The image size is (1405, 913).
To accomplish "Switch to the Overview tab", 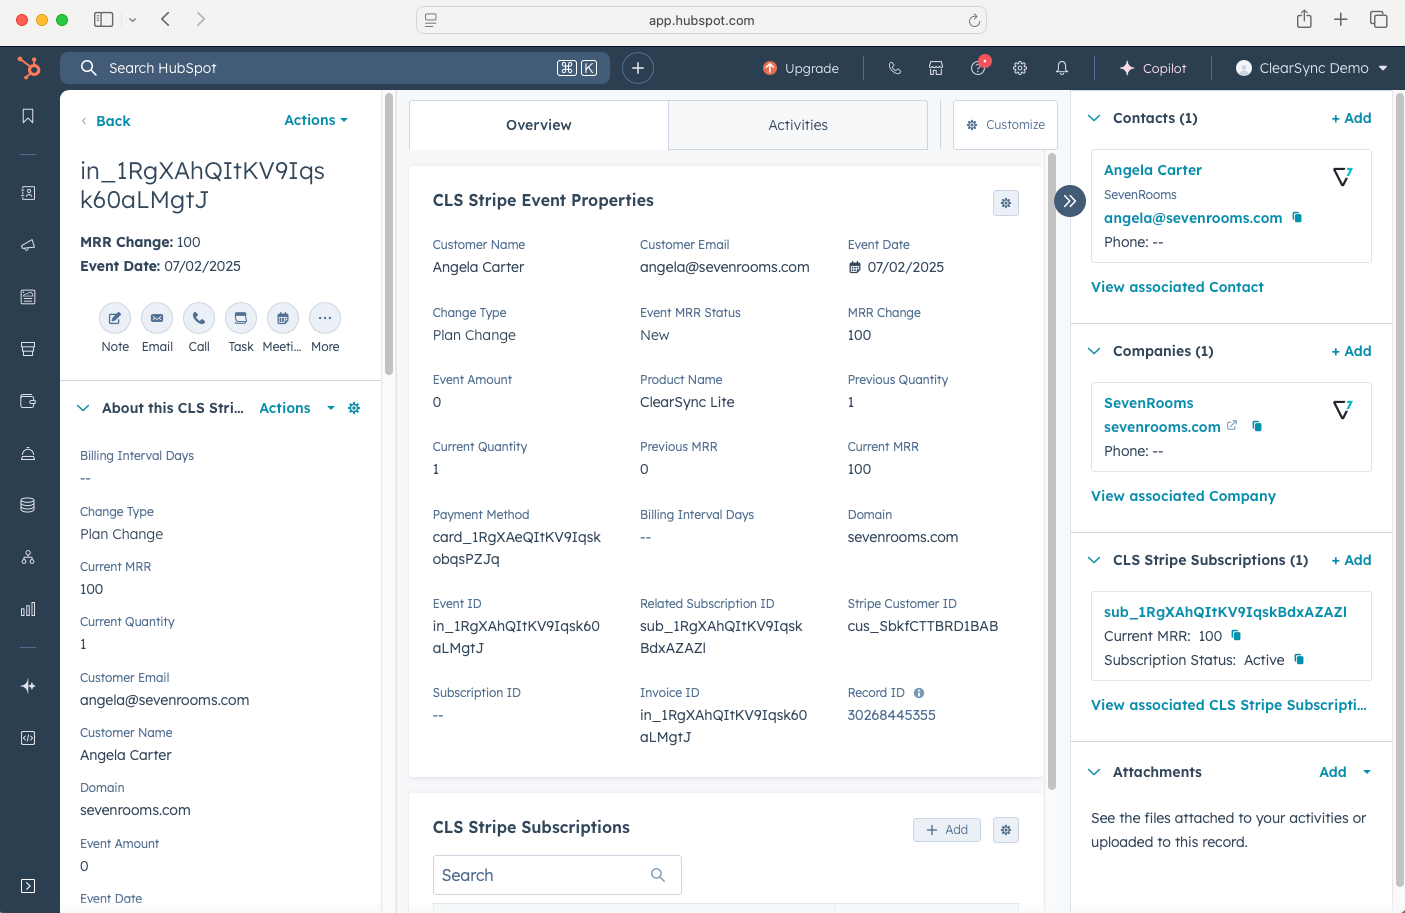I will [x=539, y=125].
